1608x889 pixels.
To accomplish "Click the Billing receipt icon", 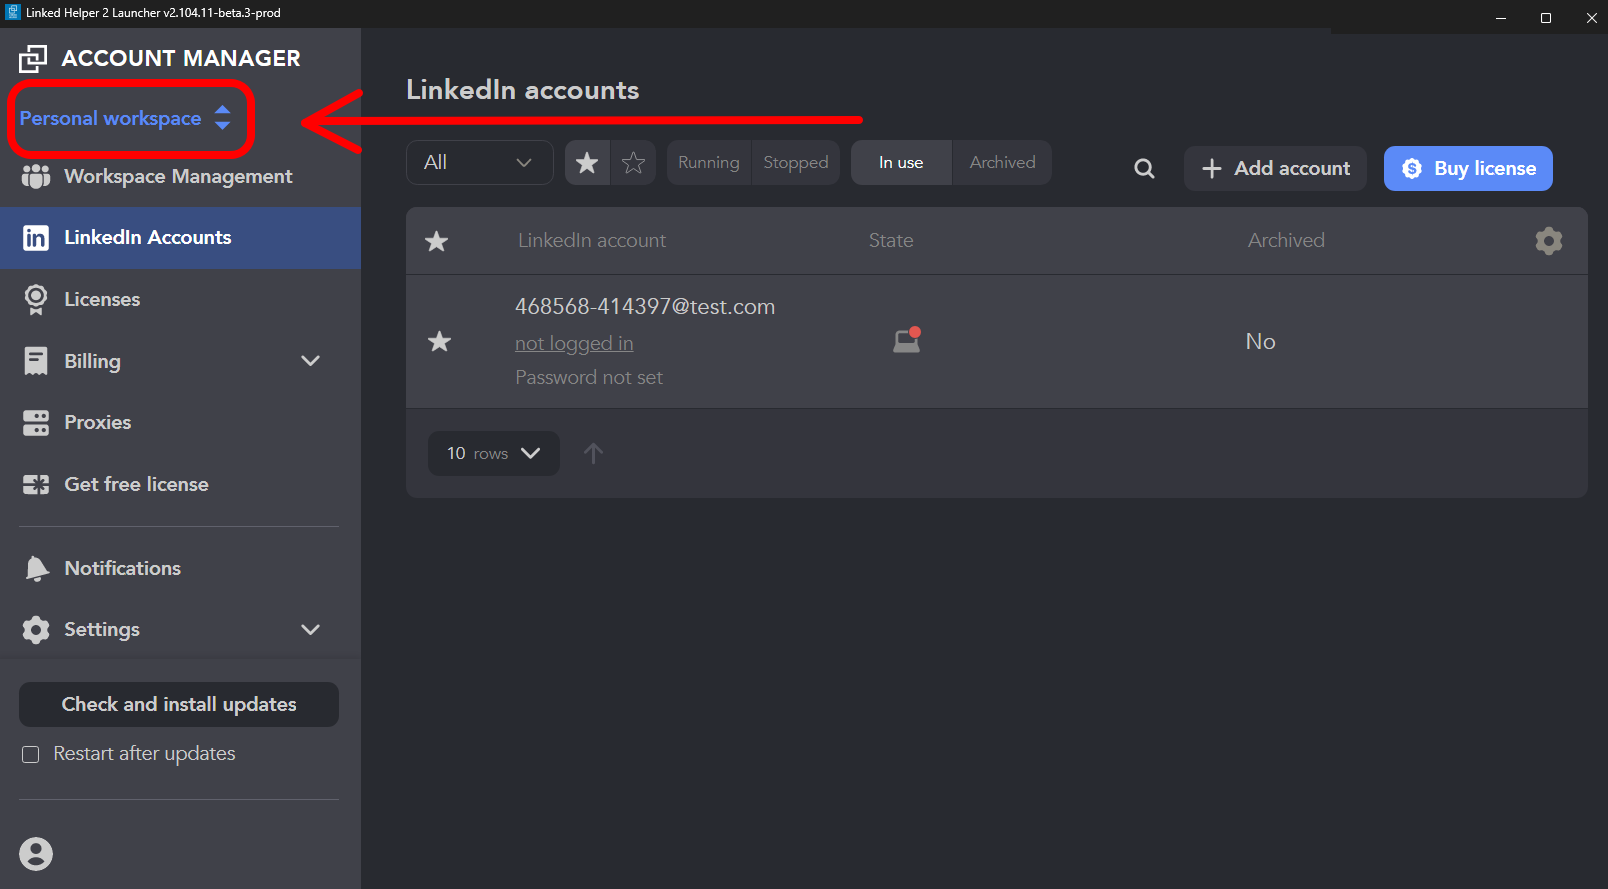I will [x=36, y=361].
